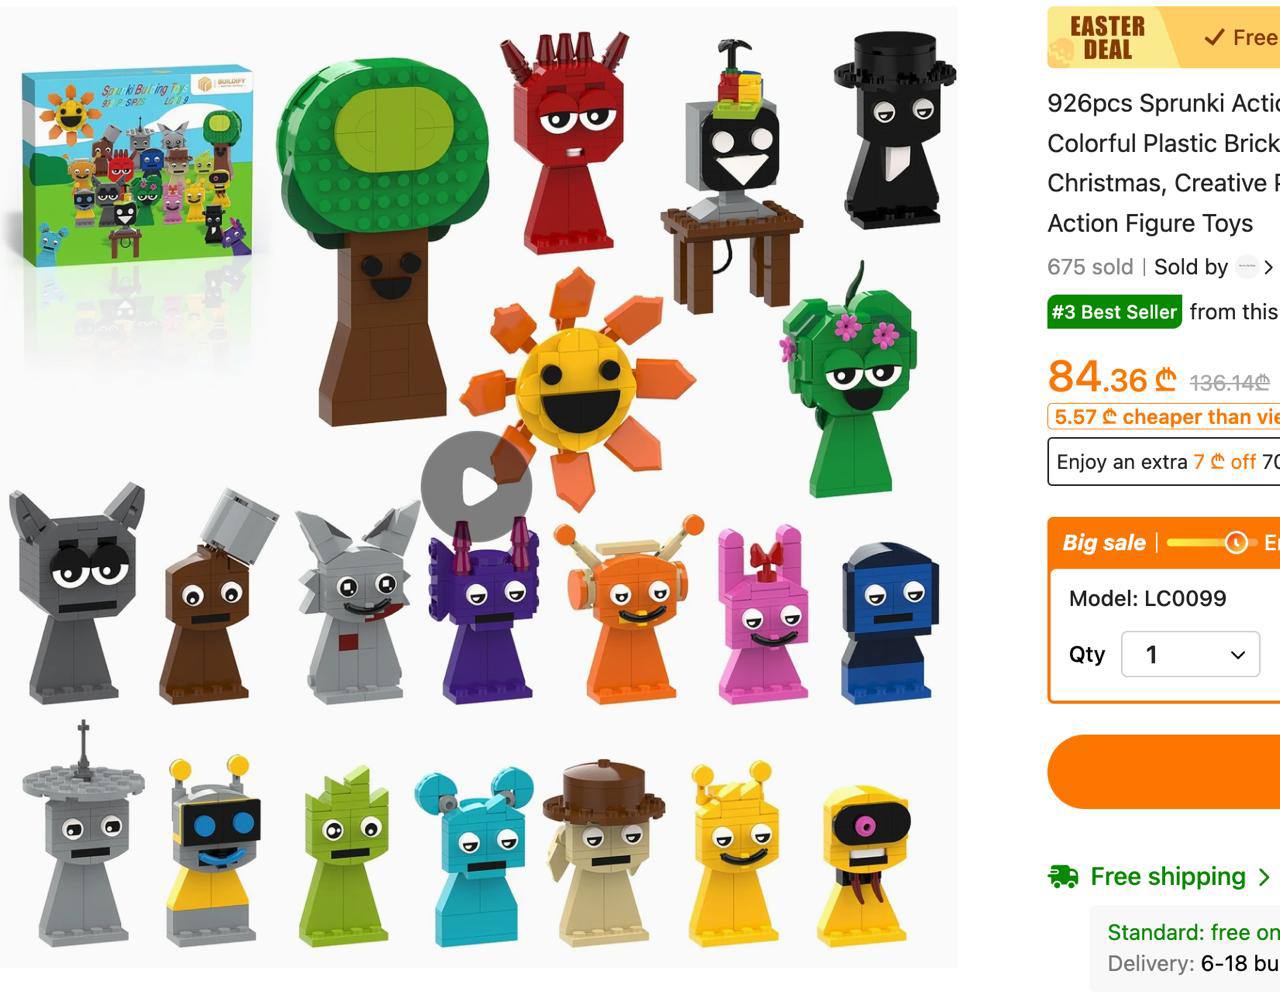Open Free shipping details arrow
This screenshot has height=992, width=1280.
(1264, 877)
